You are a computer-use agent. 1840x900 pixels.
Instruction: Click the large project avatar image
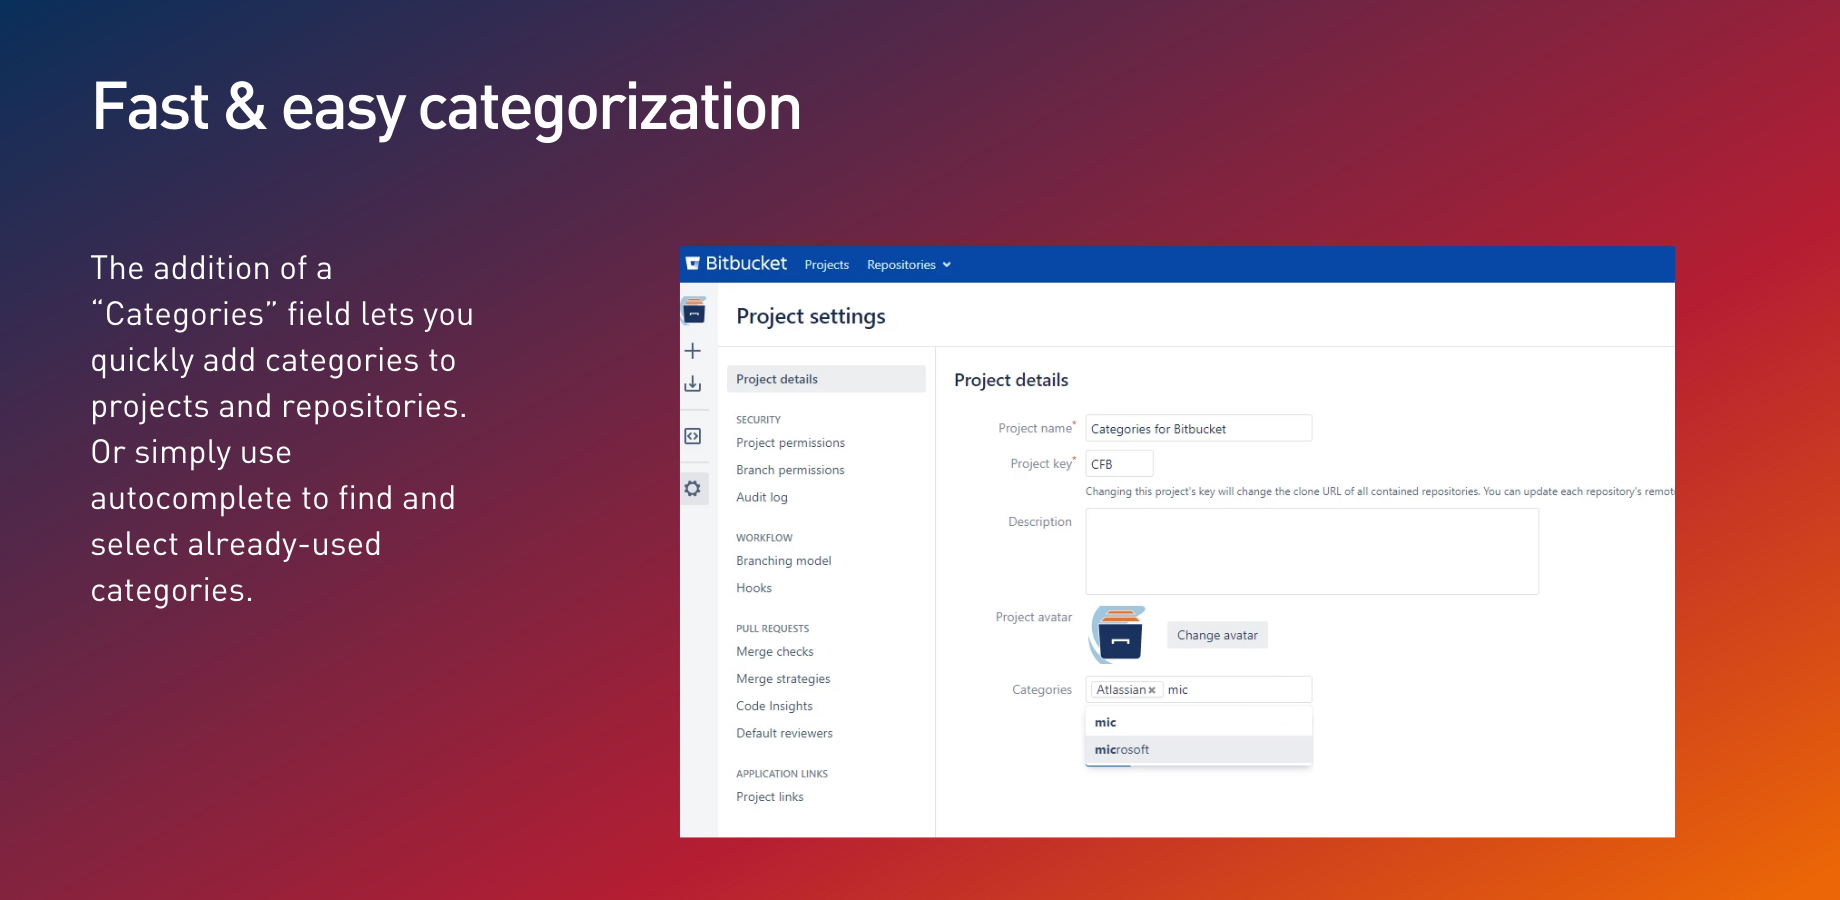pos(1118,634)
